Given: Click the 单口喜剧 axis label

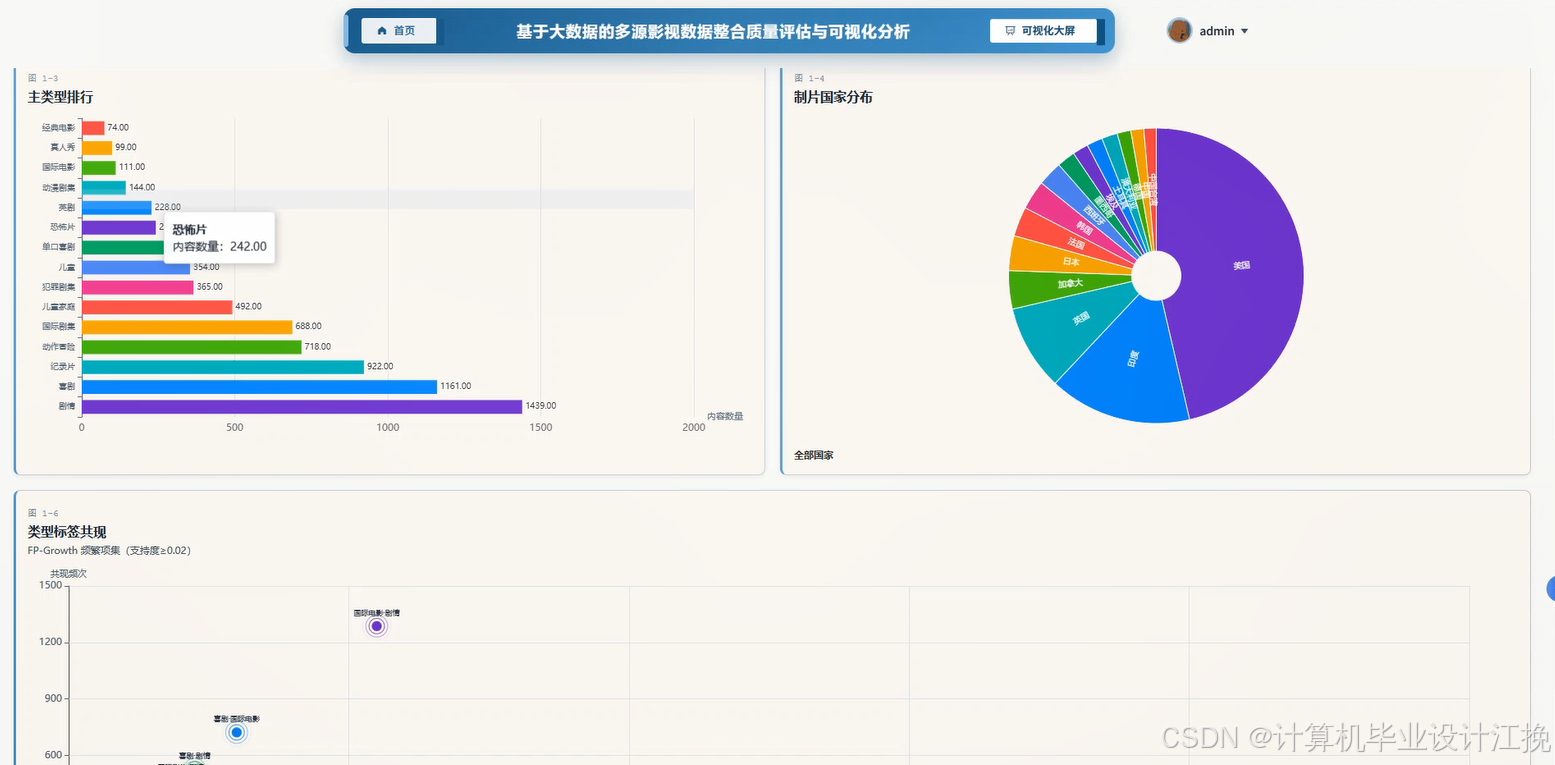Looking at the screenshot, I should coord(59,247).
